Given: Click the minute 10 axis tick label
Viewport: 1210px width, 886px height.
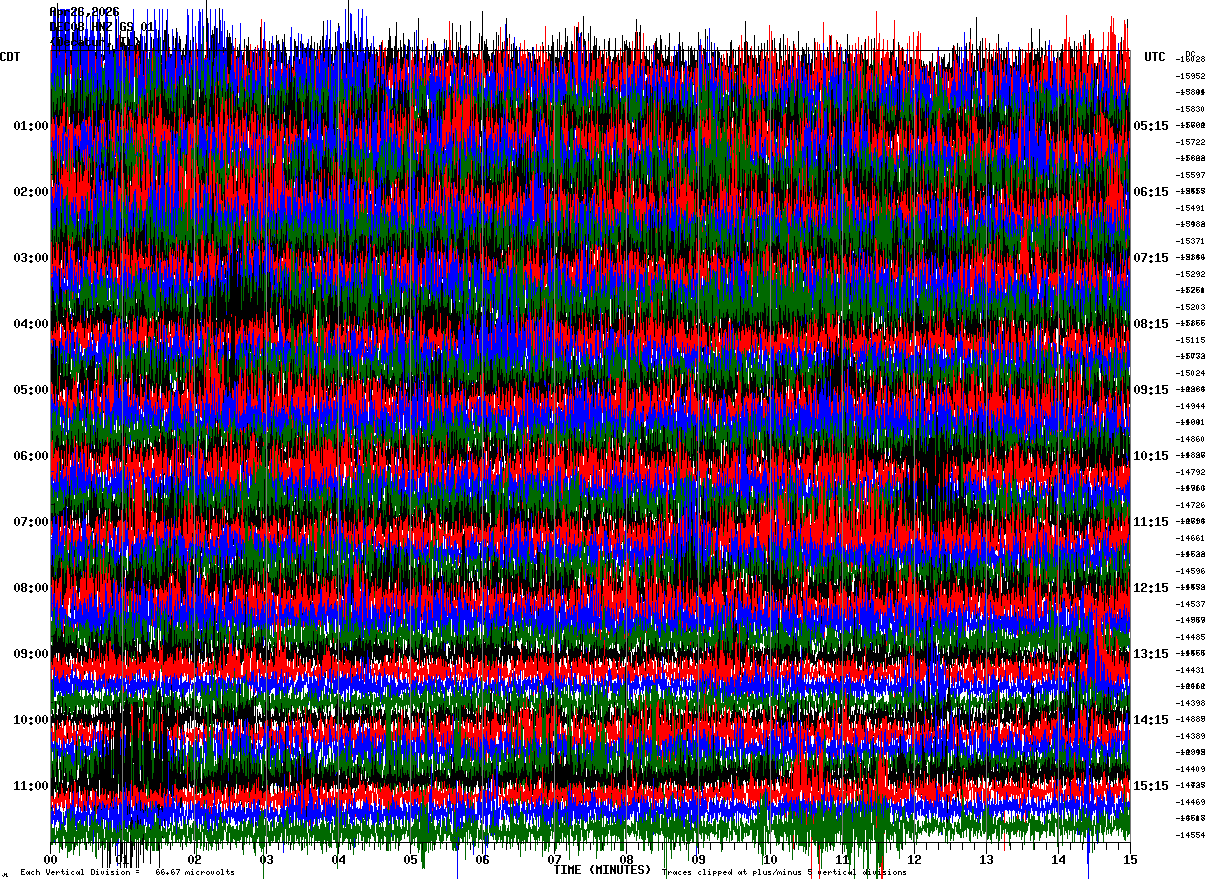Looking at the screenshot, I should [771, 860].
